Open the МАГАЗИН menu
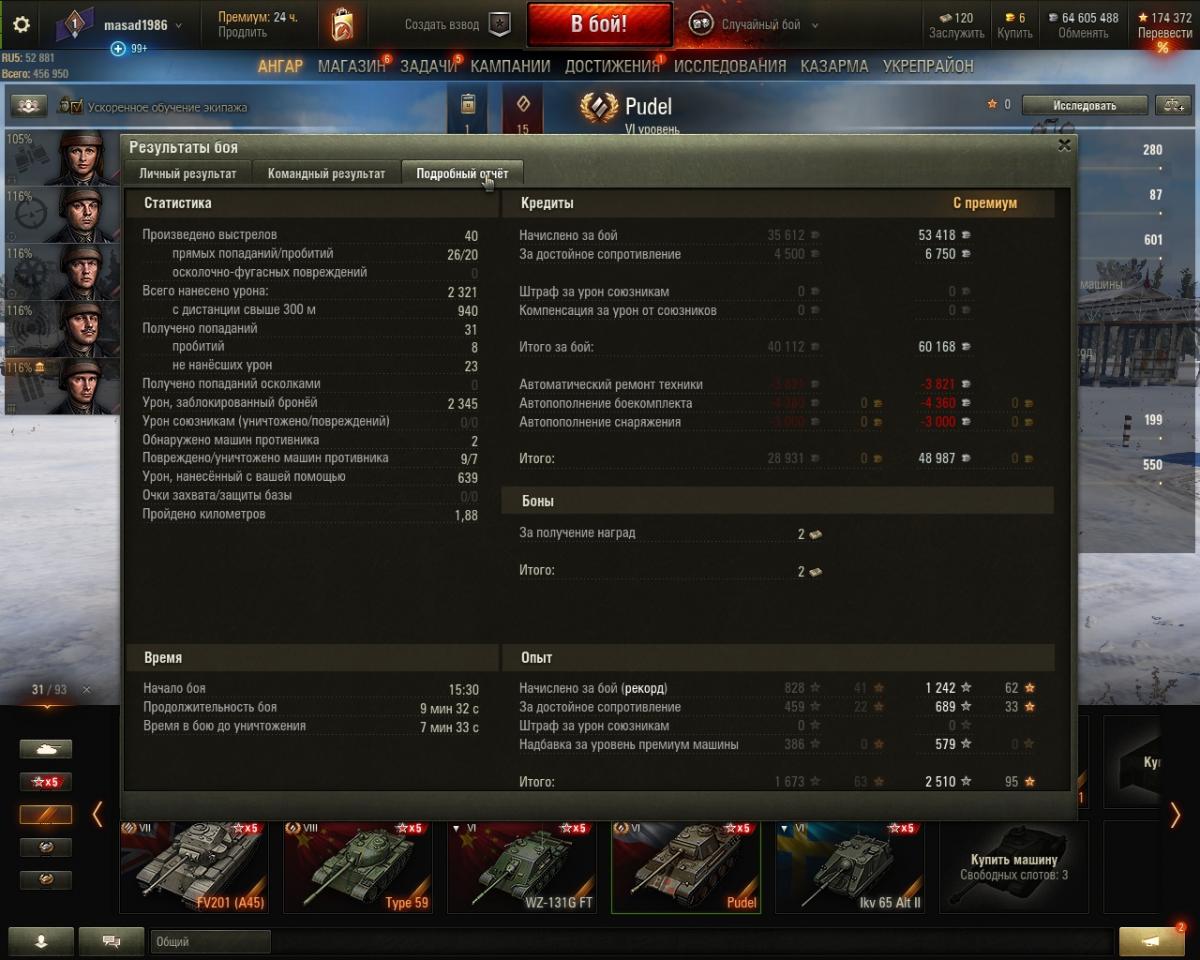 point(351,66)
